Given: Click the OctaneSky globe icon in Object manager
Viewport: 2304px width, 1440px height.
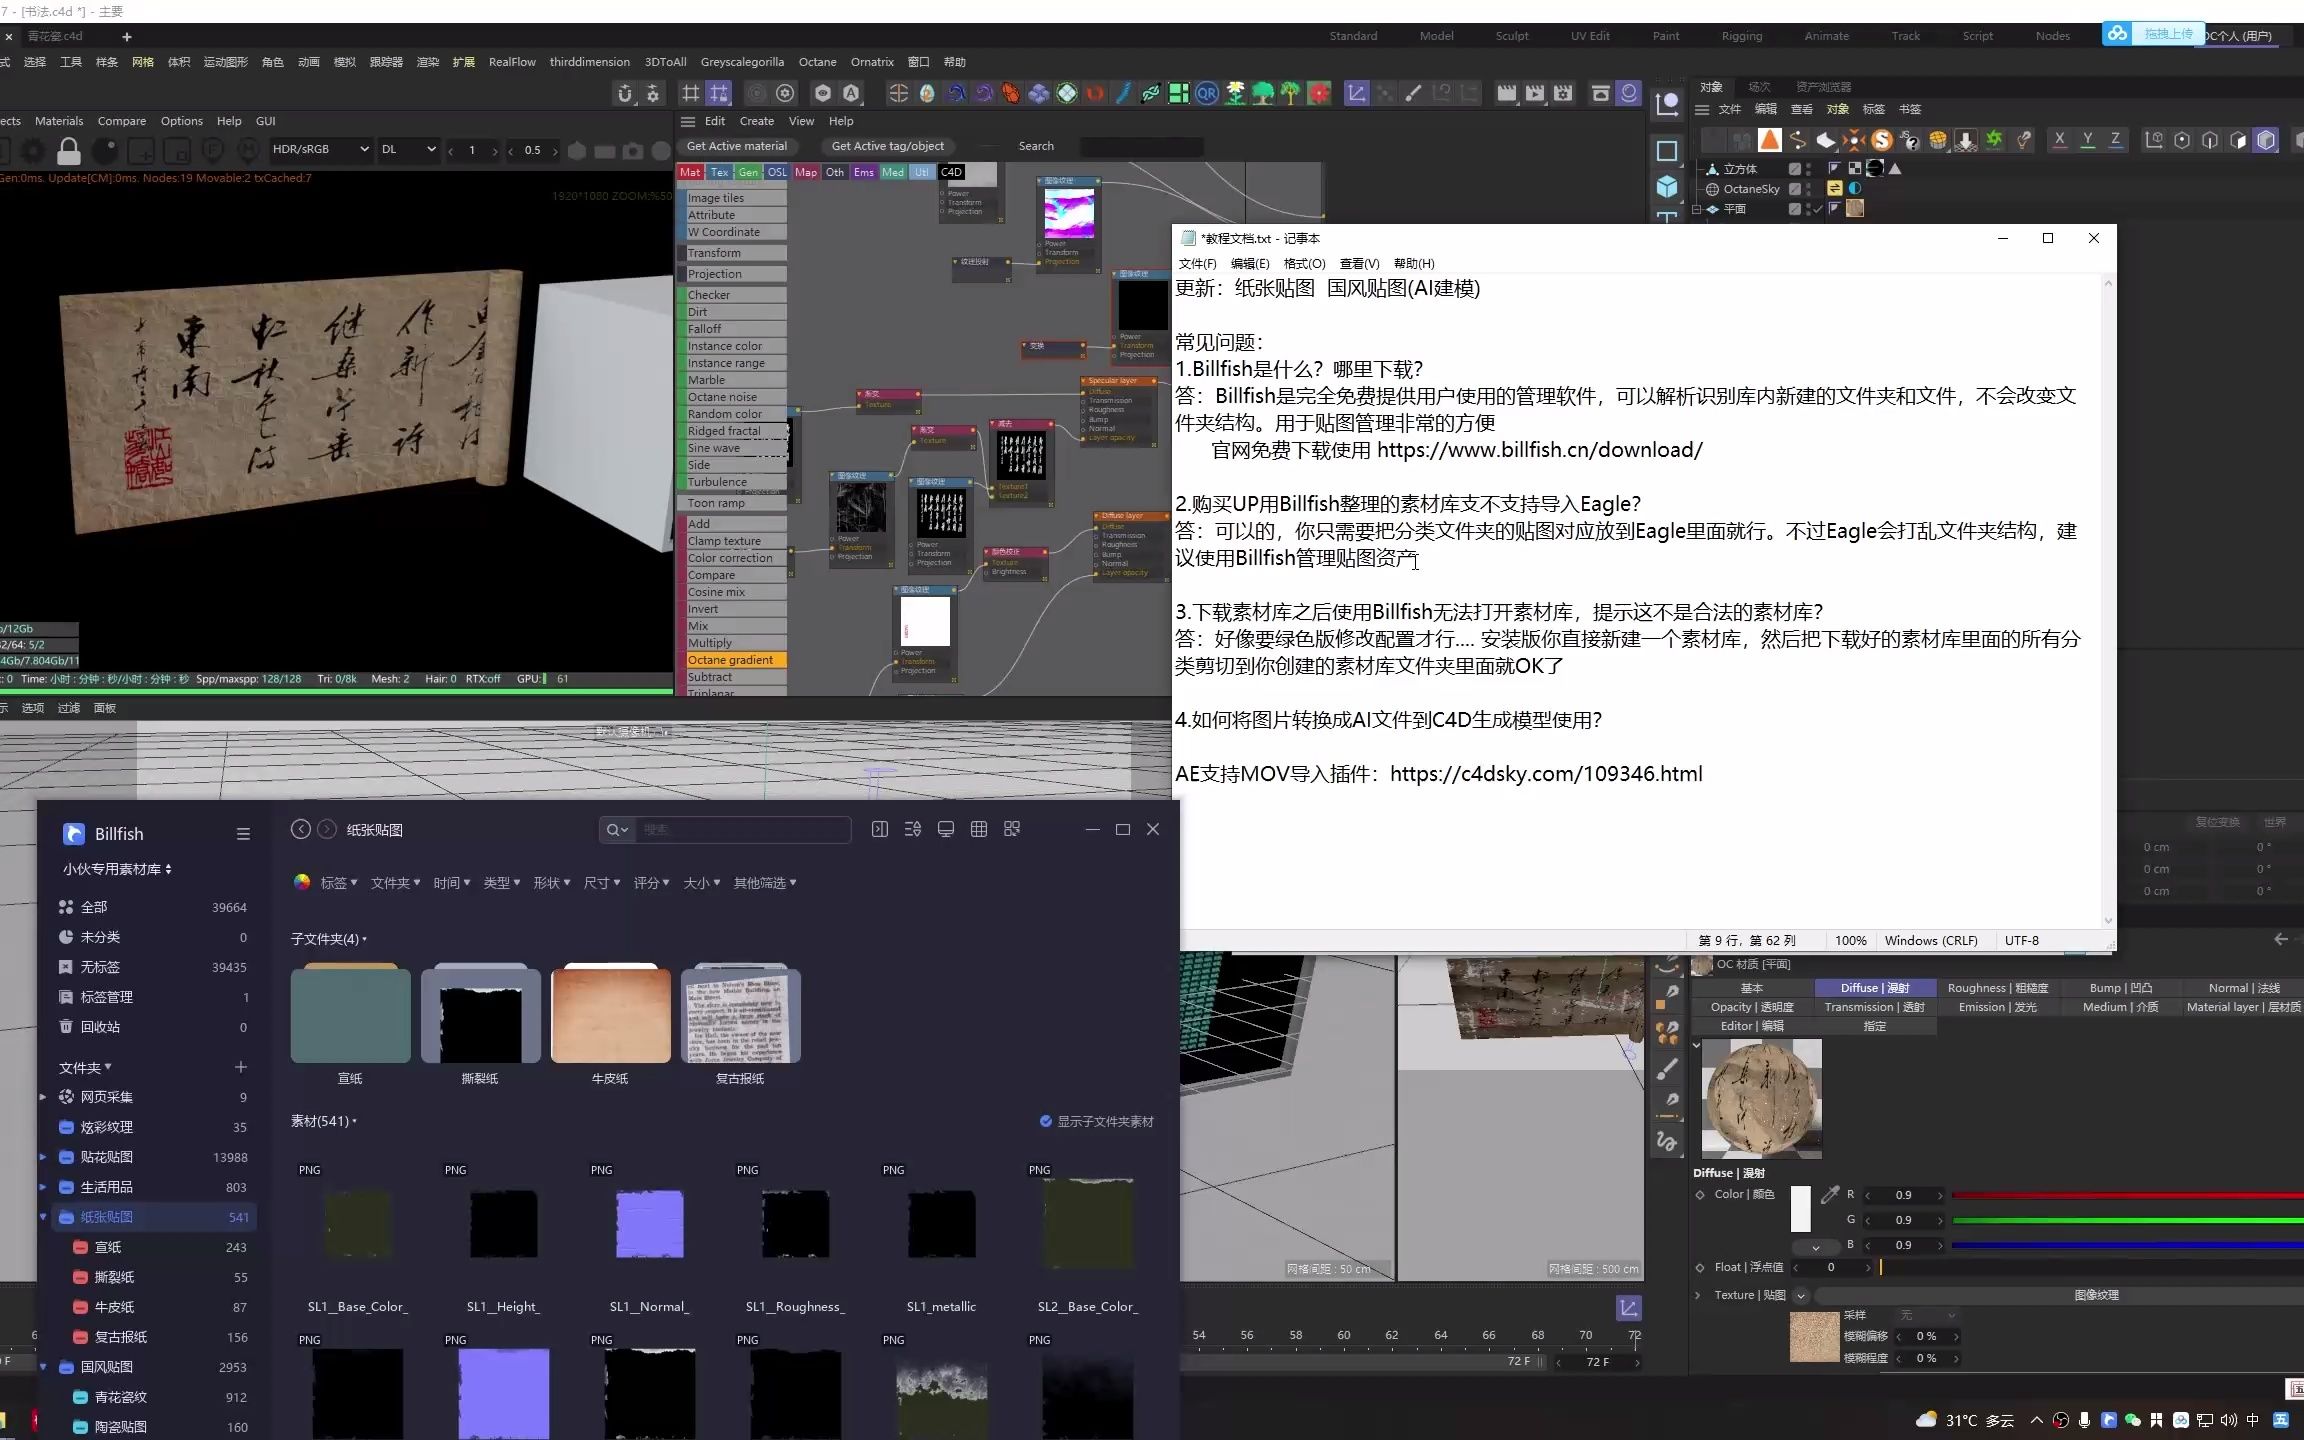Looking at the screenshot, I should pyautogui.click(x=1712, y=189).
